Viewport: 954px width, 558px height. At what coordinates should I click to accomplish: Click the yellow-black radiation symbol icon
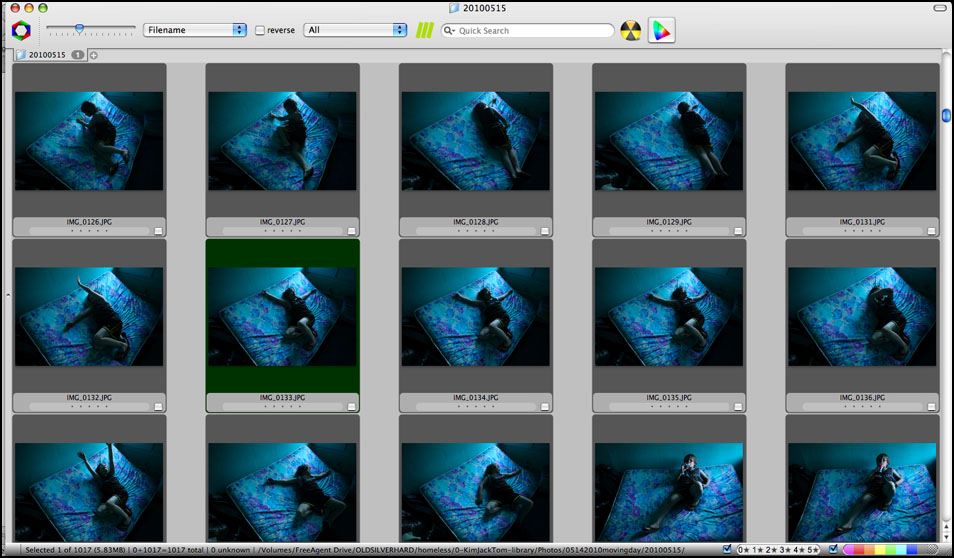tap(630, 30)
